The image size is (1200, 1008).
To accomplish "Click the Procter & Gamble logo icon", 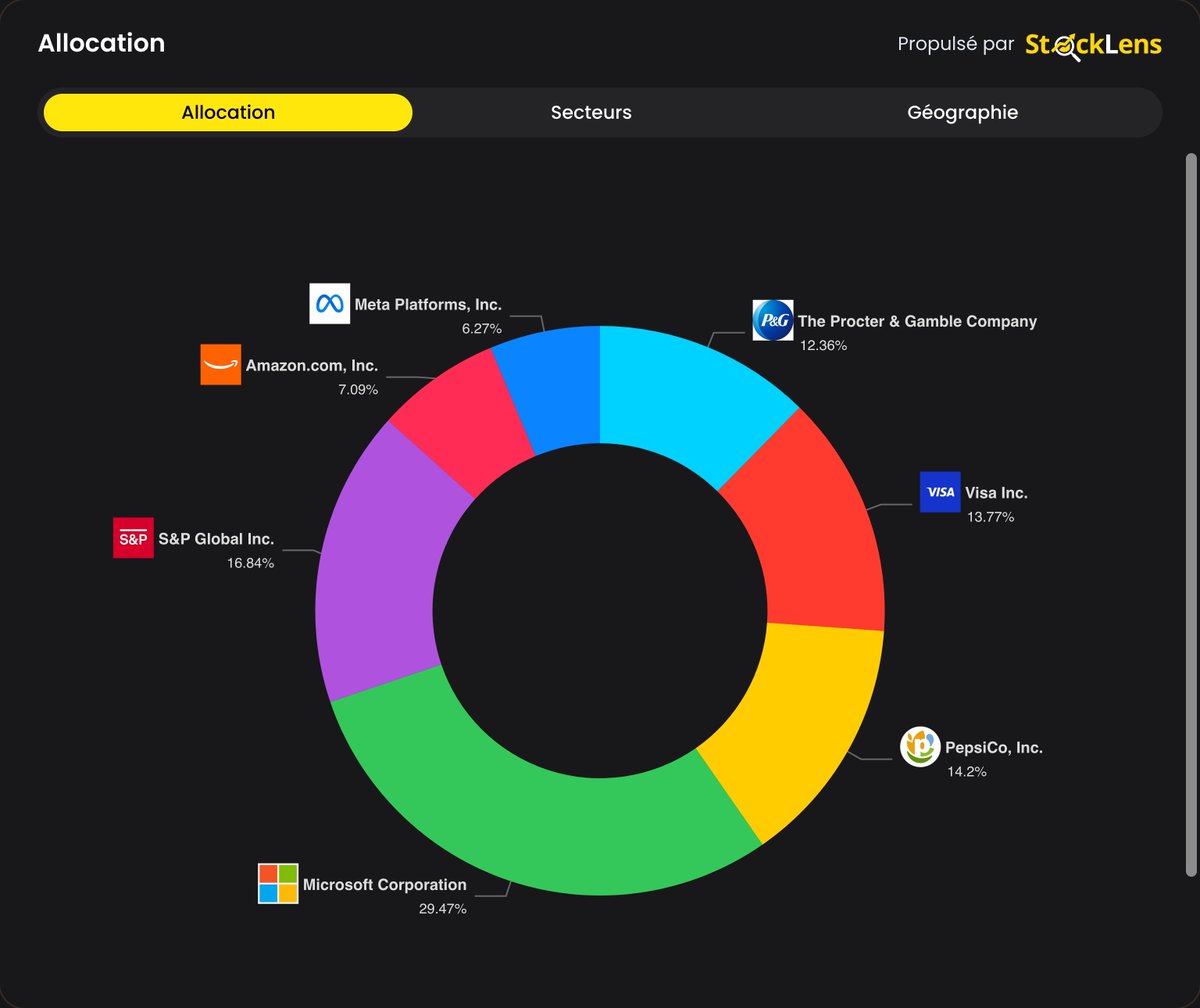I will (773, 320).
